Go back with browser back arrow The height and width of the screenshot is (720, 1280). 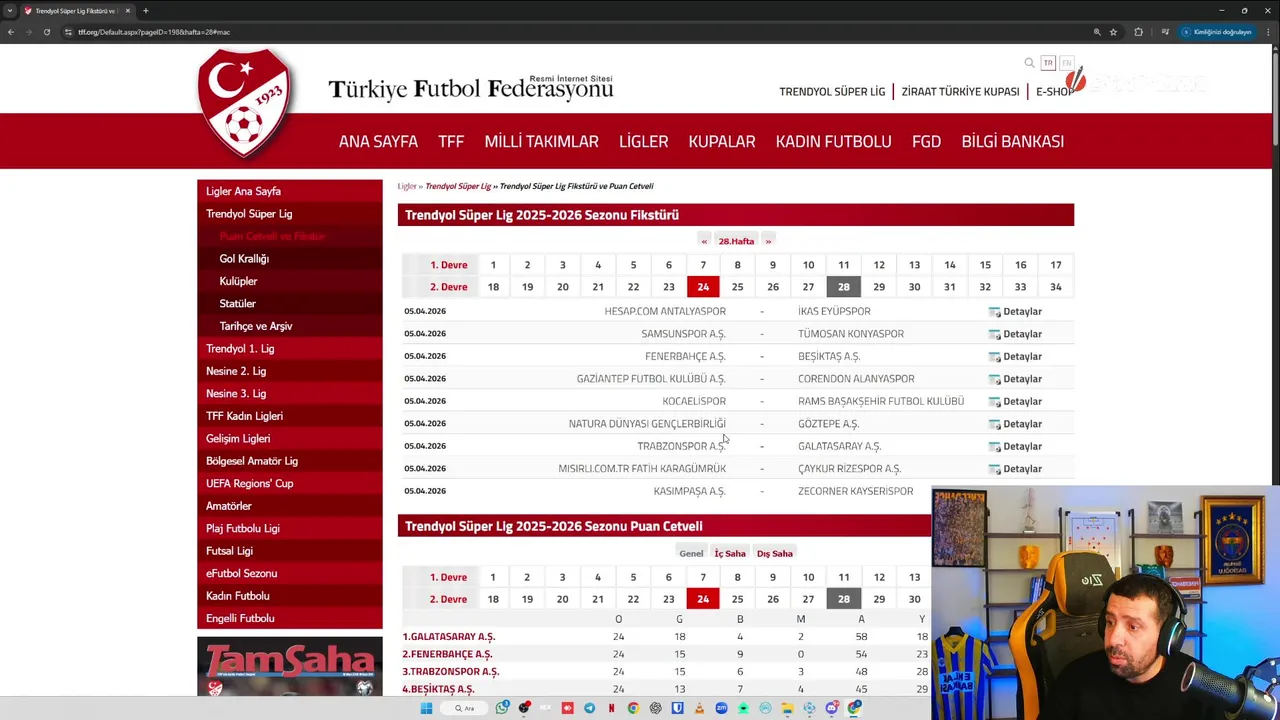11,32
